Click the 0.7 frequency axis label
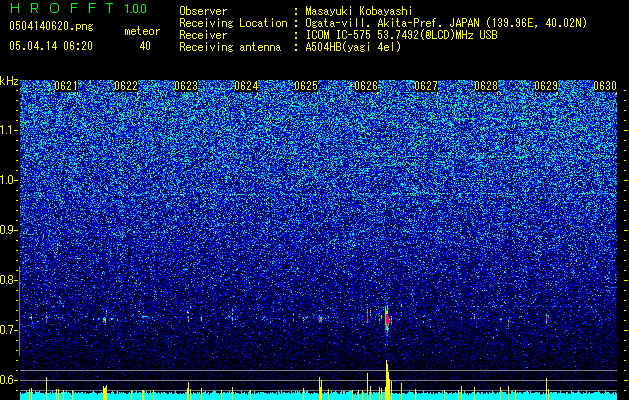Viewport: 629px width, 400px height. click(x=8, y=330)
